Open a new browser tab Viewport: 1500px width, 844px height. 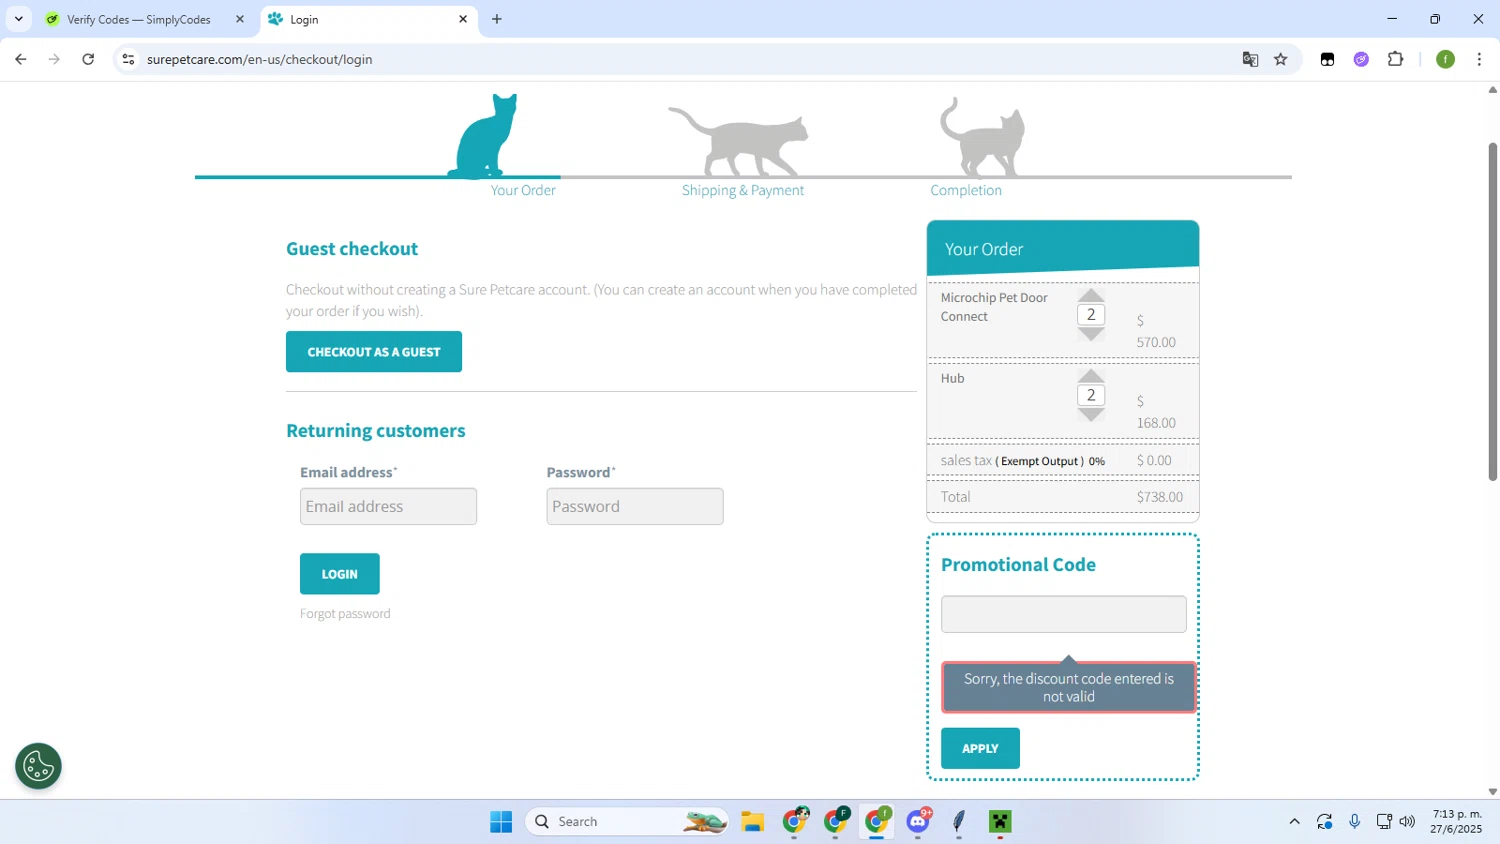click(497, 19)
